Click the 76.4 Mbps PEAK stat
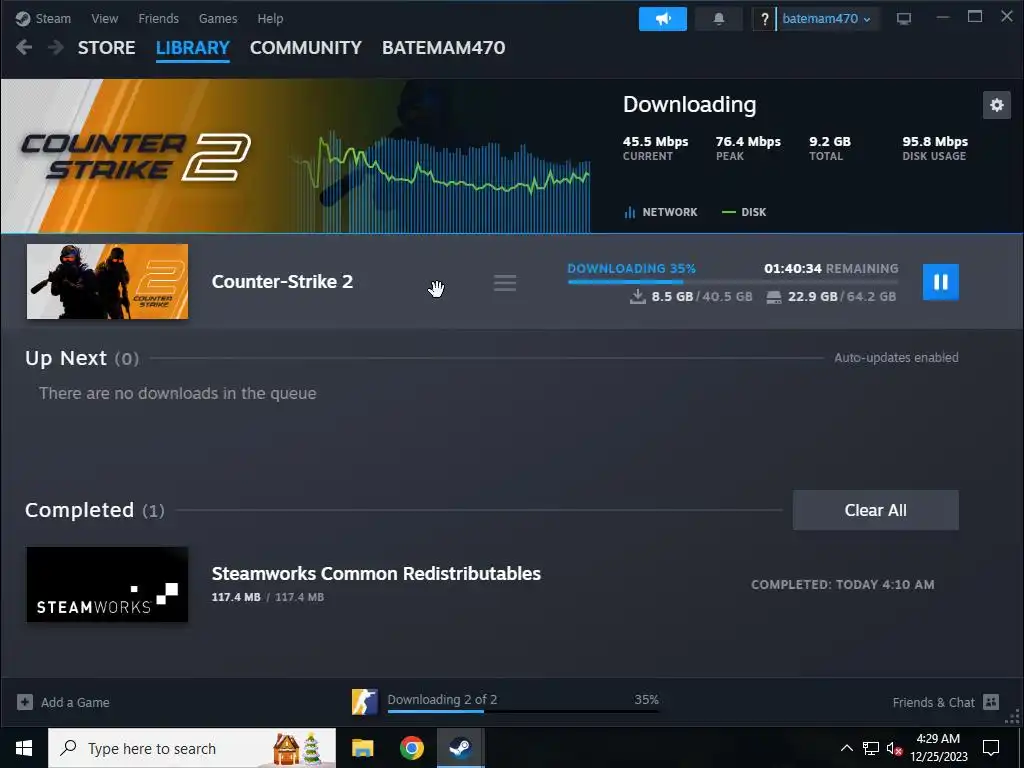The image size is (1024, 768). click(748, 148)
